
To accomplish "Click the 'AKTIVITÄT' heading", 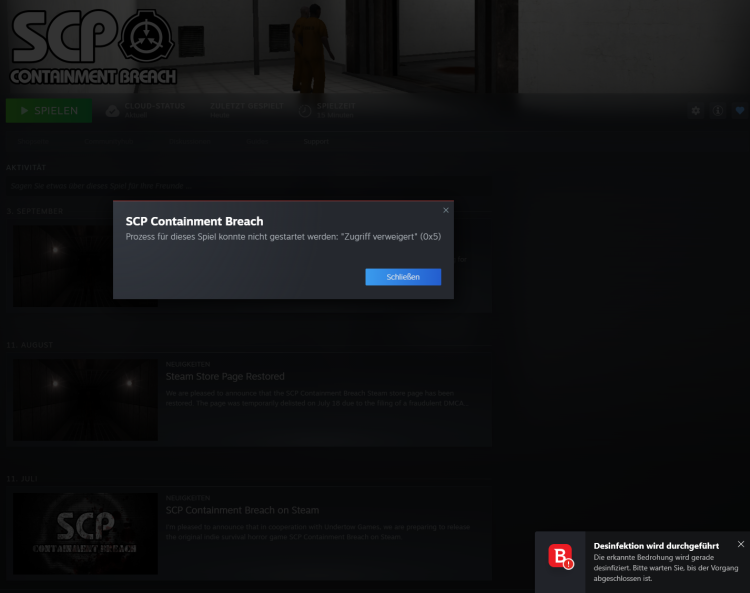I will (26, 167).
